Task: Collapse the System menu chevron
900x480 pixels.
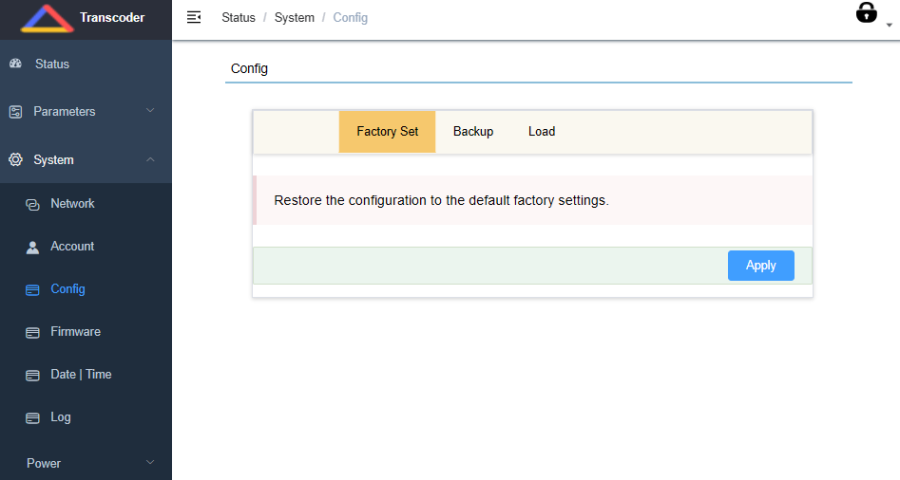Action: [x=150, y=159]
